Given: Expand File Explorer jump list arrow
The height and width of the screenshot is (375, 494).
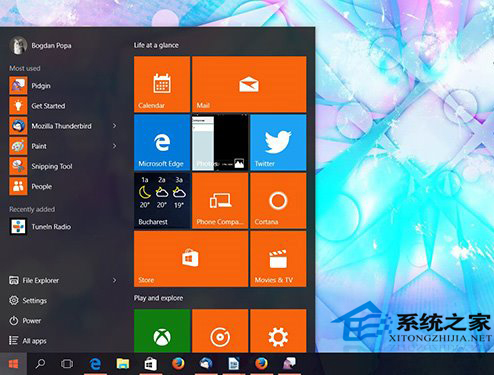Looking at the screenshot, I should [x=114, y=280].
